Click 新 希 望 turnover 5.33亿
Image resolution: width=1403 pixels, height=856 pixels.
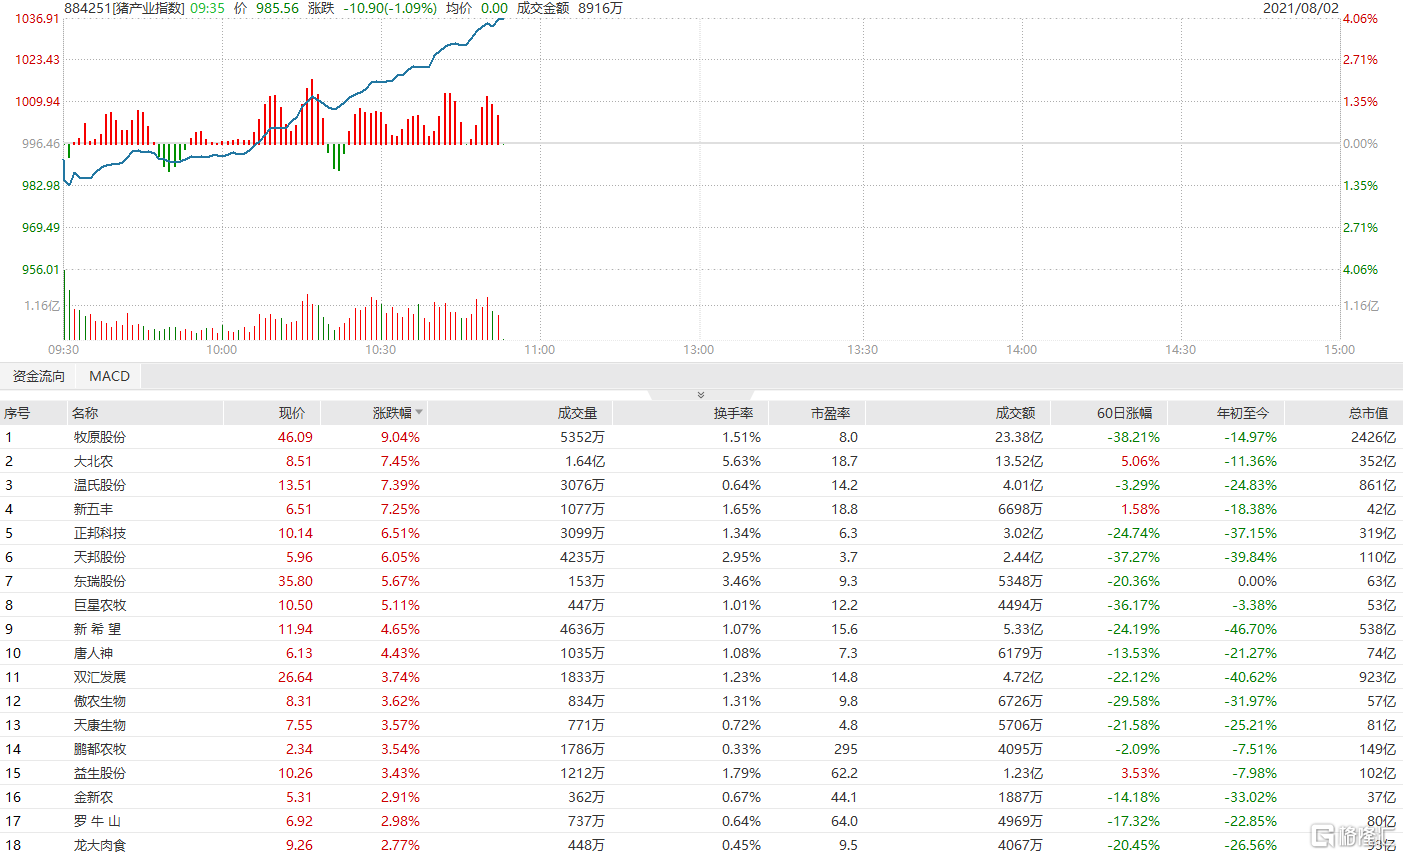(1023, 629)
